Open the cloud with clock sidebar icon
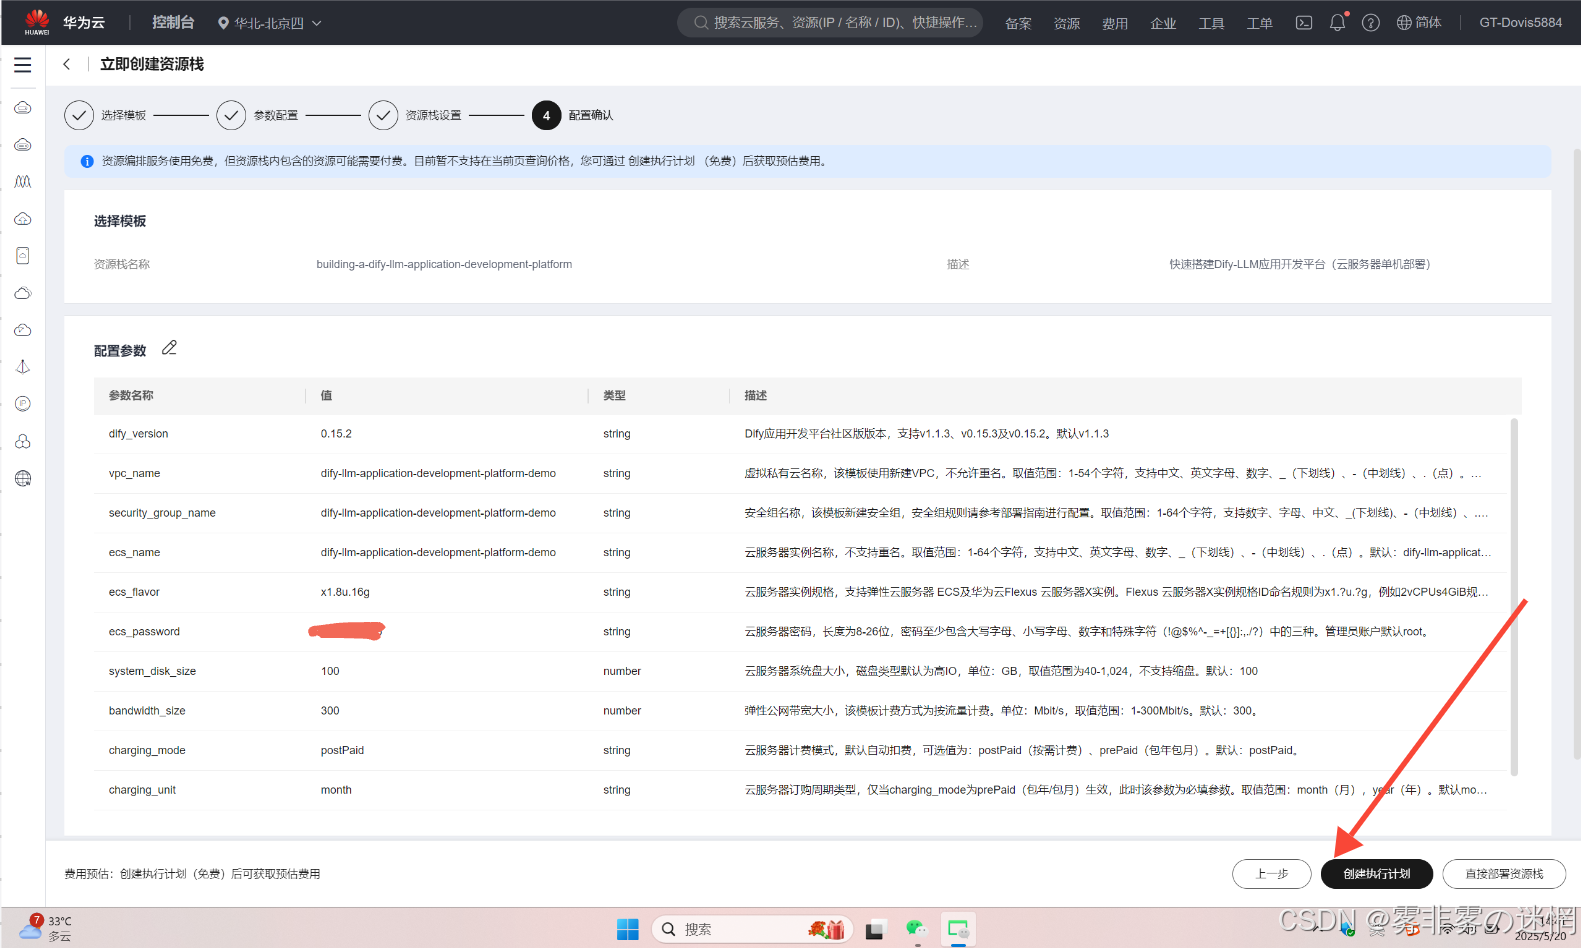Image resolution: width=1581 pixels, height=948 pixels. pyautogui.click(x=23, y=330)
